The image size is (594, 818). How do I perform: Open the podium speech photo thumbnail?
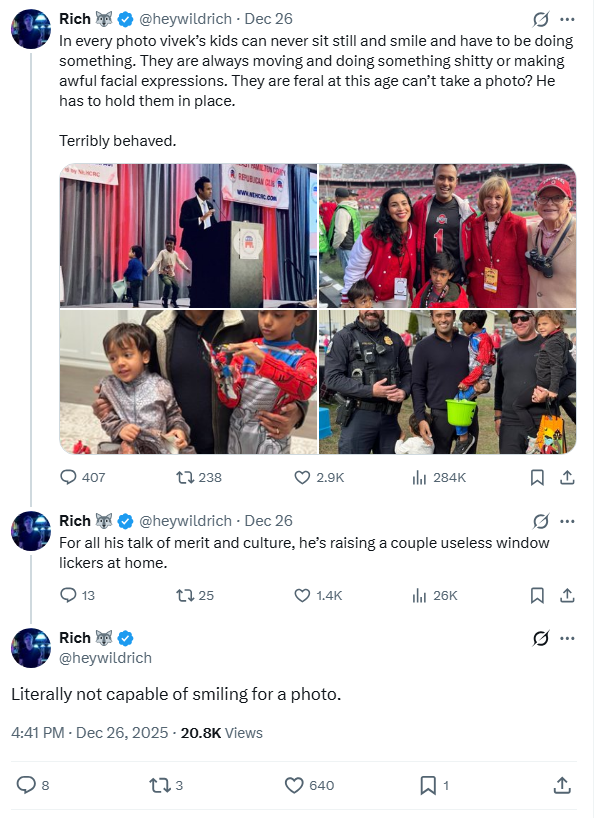(x=188, y=236)
